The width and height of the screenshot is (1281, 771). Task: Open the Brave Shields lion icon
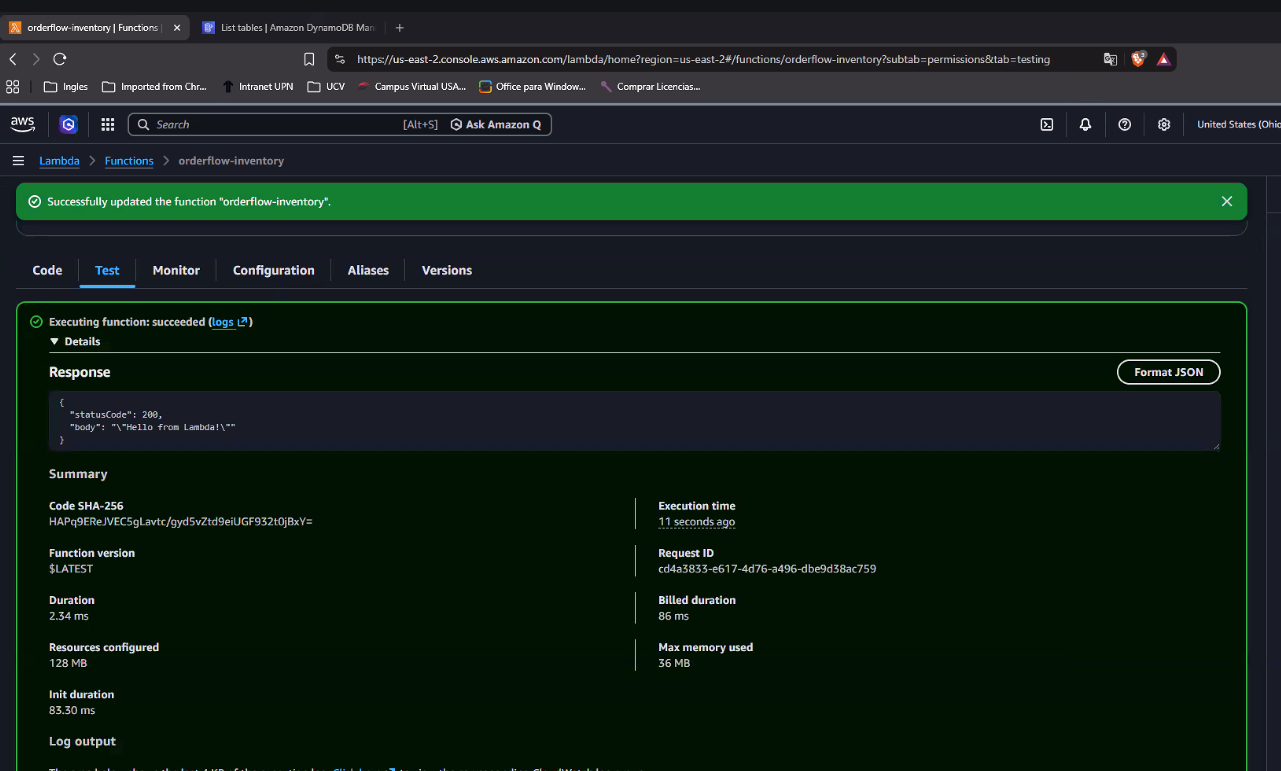tap(1138, 59)
